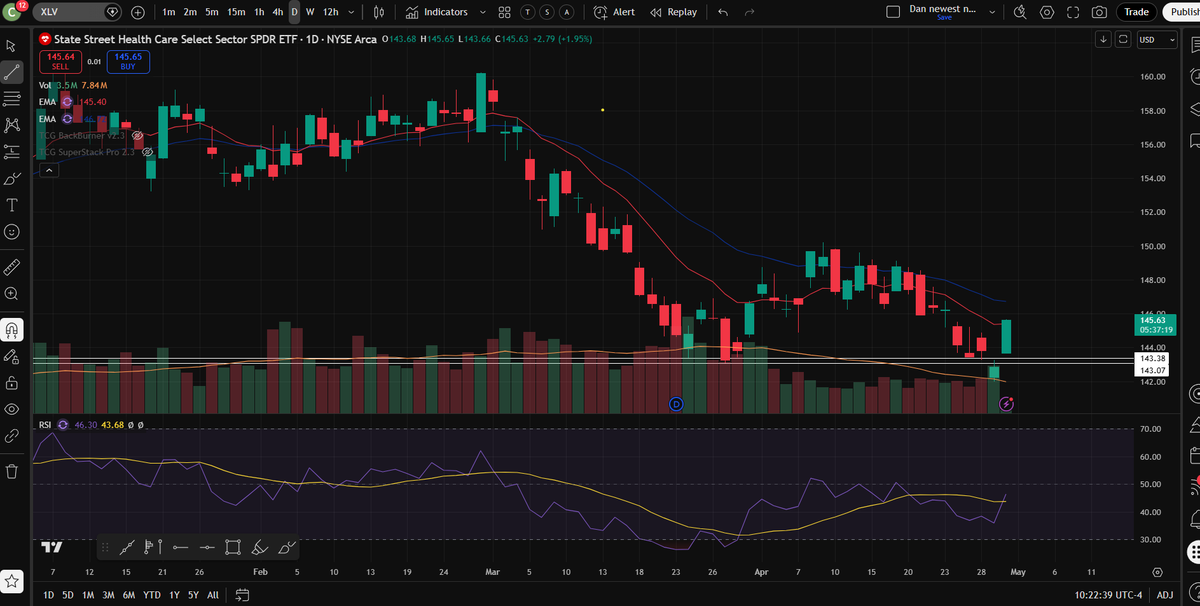Click the 143.38 horizontal line price label
This screenshot has width=1200, height=606.
point(1153,358)
